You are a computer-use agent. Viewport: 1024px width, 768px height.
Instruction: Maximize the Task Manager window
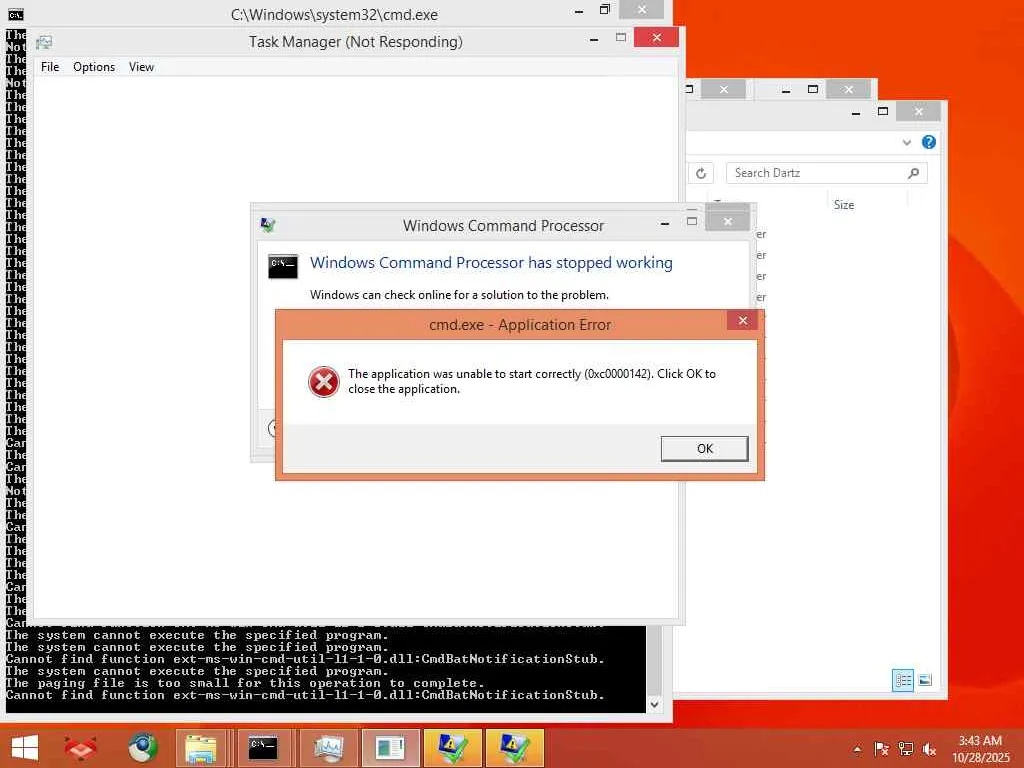(620, 38)
